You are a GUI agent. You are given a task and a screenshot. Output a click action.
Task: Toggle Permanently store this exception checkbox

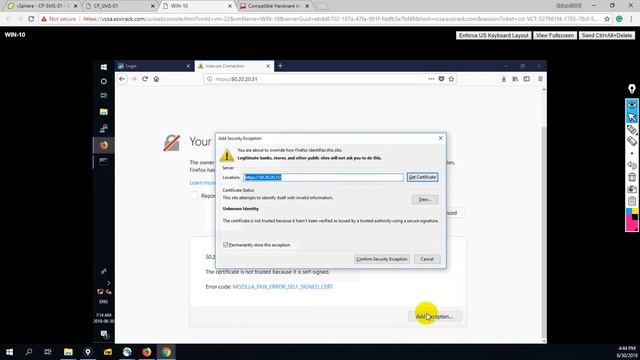[x=225, y=245]
